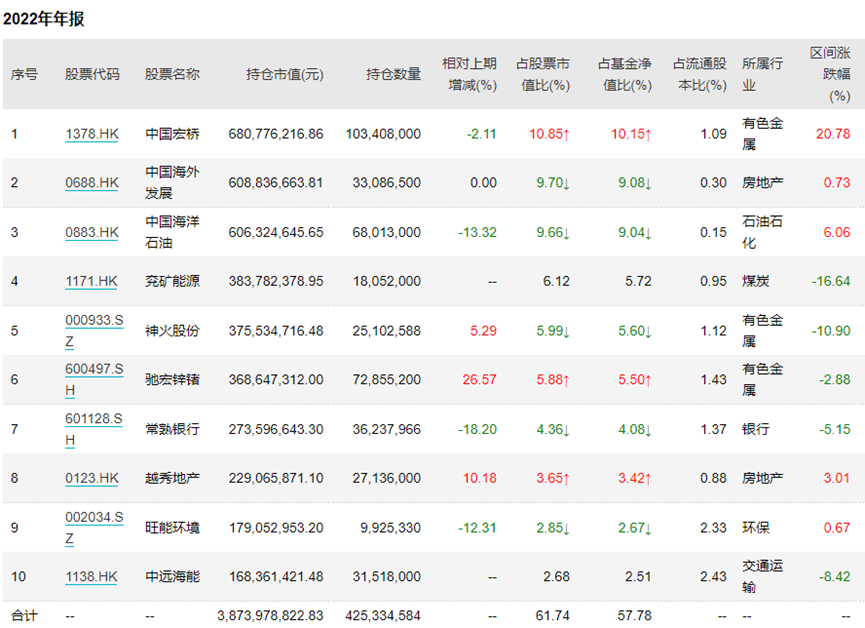Image resolution: width=865 pixels, height=628 pixels.
Task: Open stock code link 600497.SH
Action: (94, 380)
